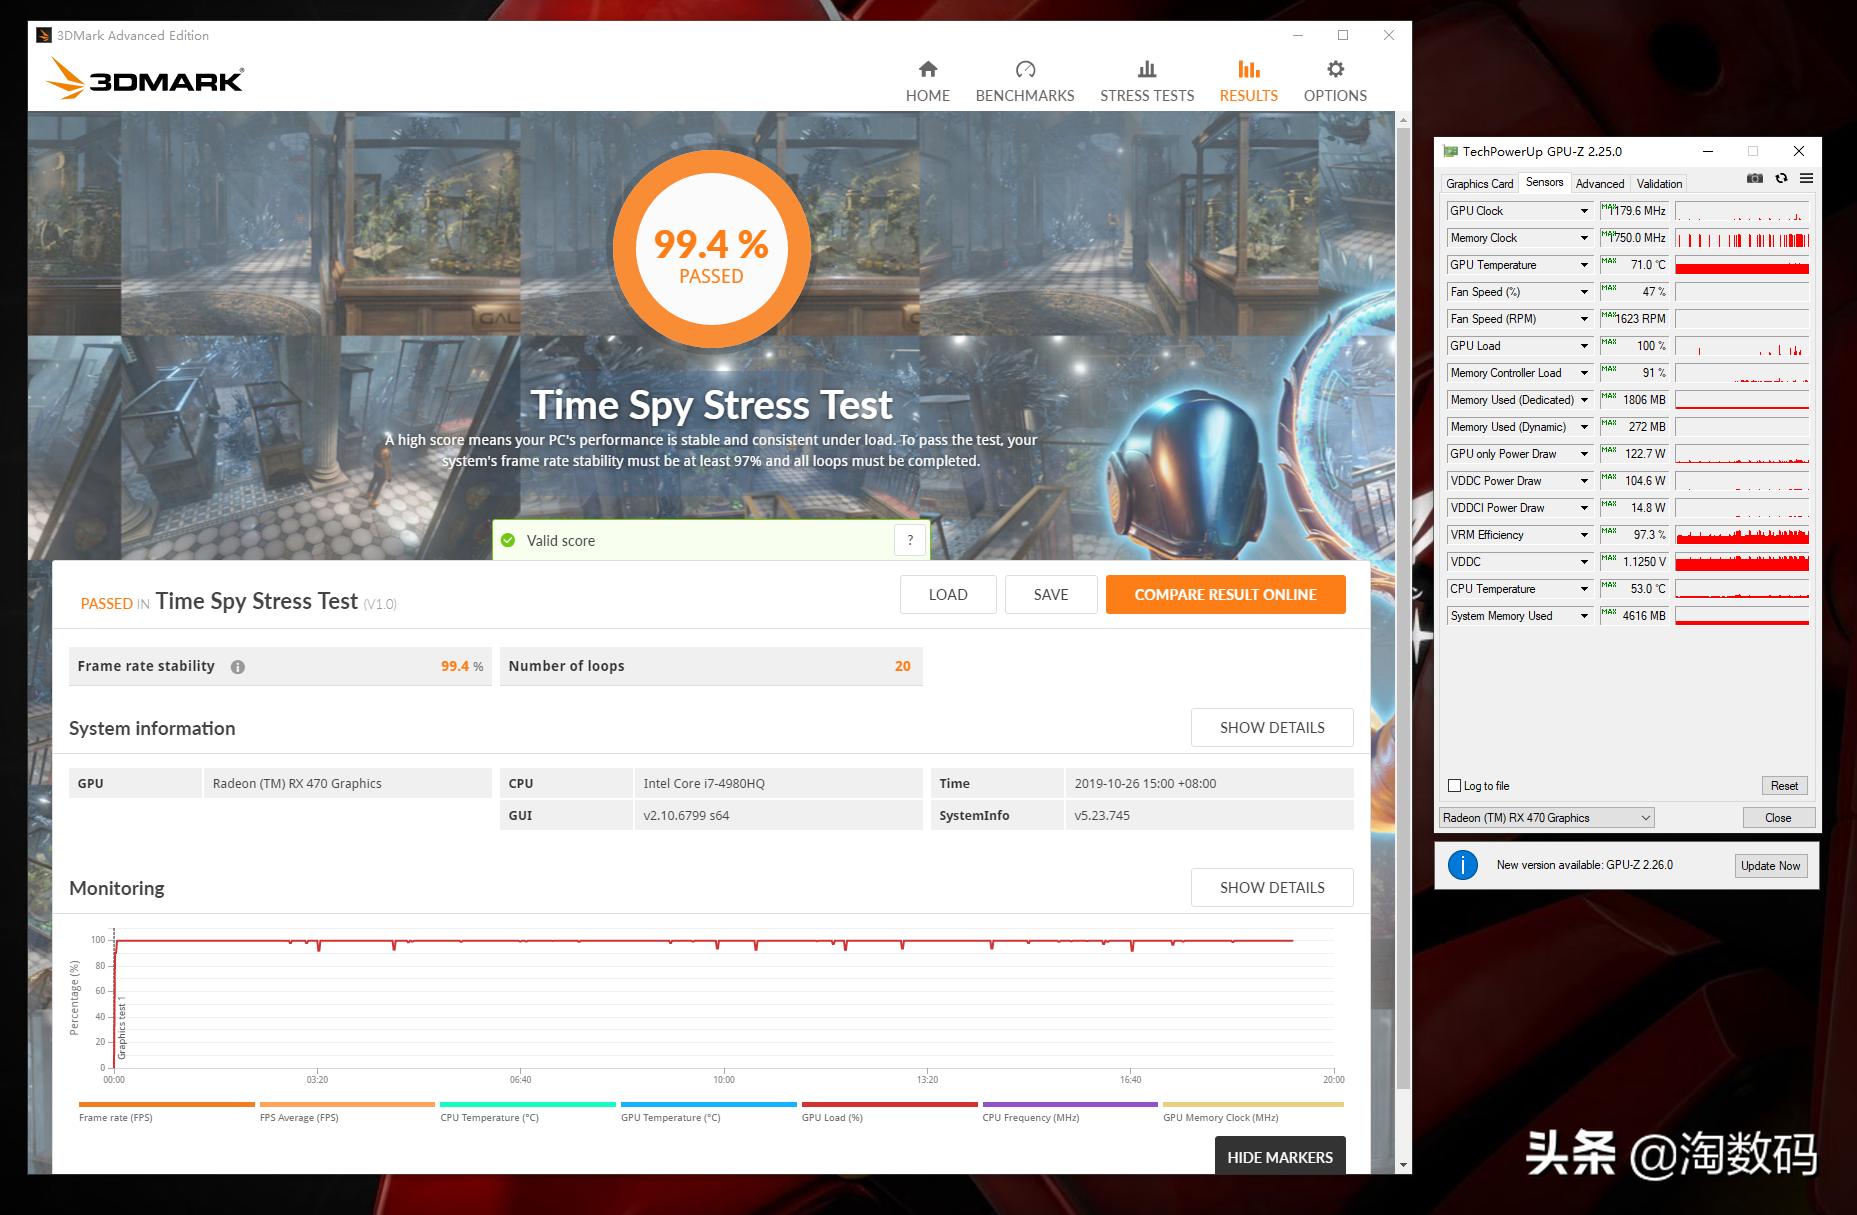
Task: Open the GPU-Z hamburger menu
Action: tap(1806, 178)
